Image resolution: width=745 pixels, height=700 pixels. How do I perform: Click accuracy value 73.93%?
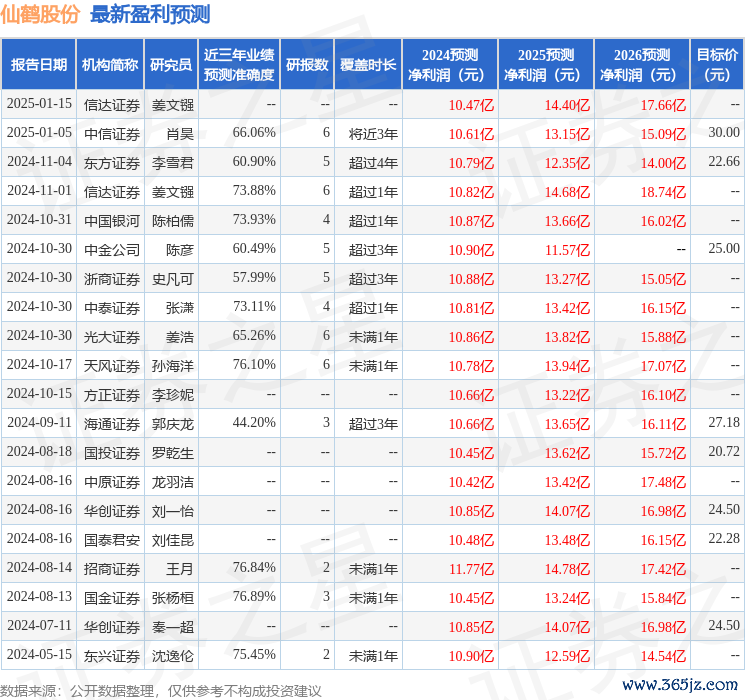[254, 220]
